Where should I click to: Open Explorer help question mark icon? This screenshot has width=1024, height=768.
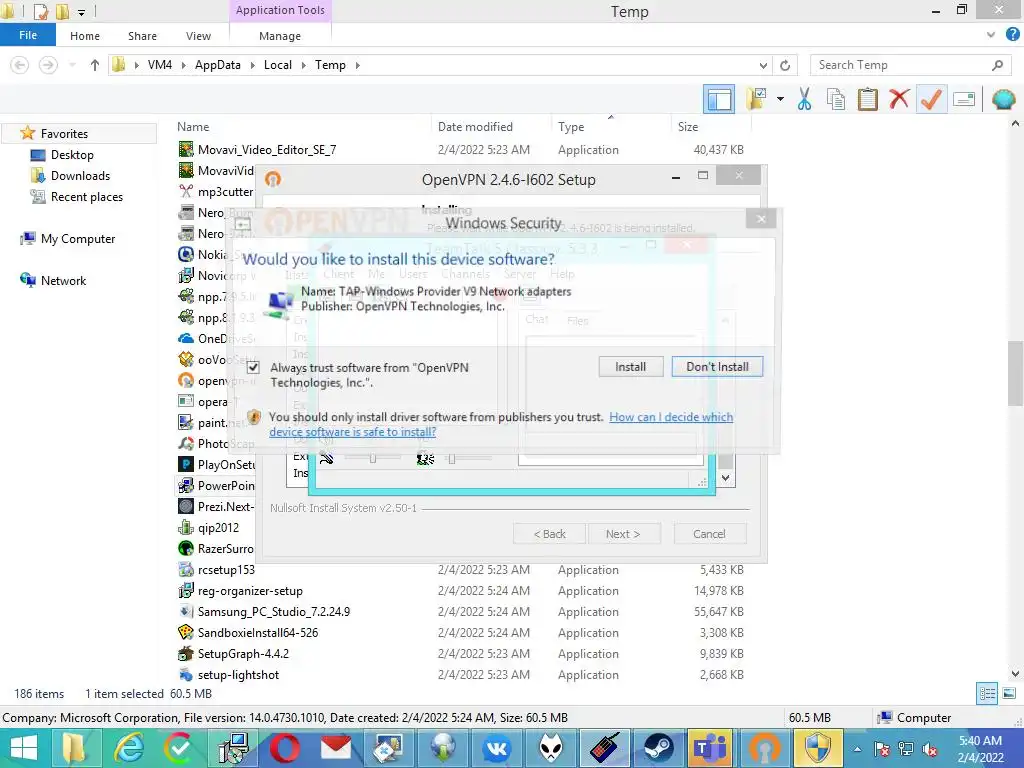[1012, 35]
